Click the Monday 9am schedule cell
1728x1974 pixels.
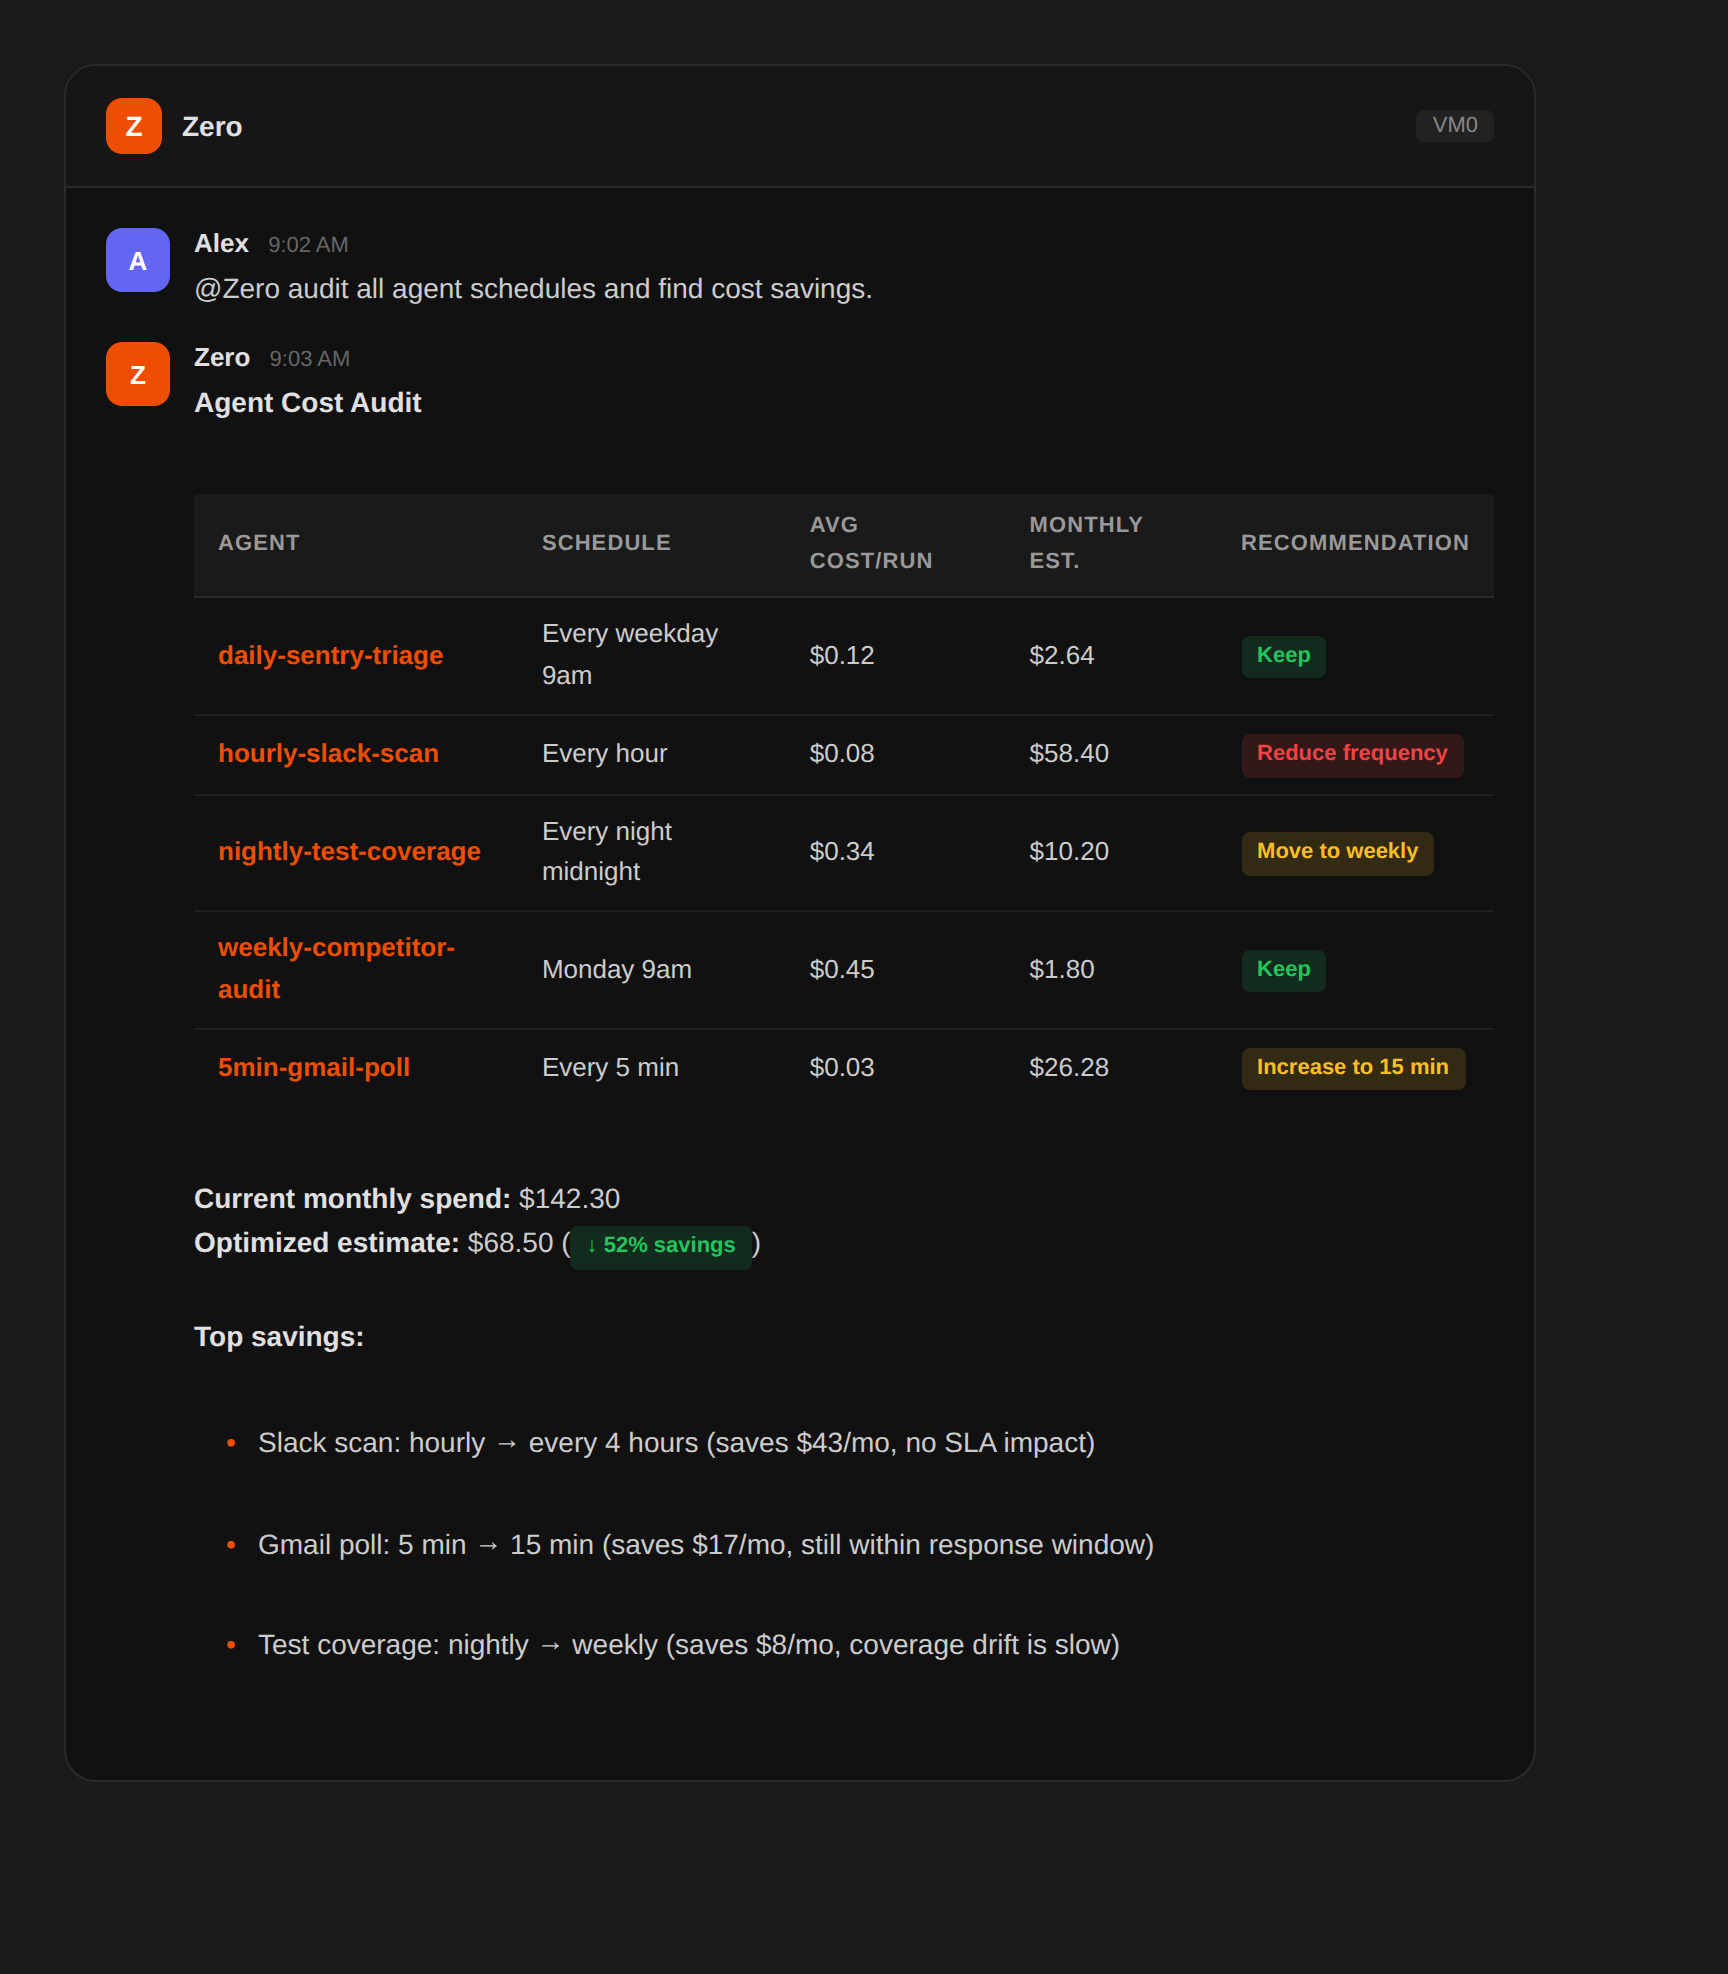click(x=617, y=969)
